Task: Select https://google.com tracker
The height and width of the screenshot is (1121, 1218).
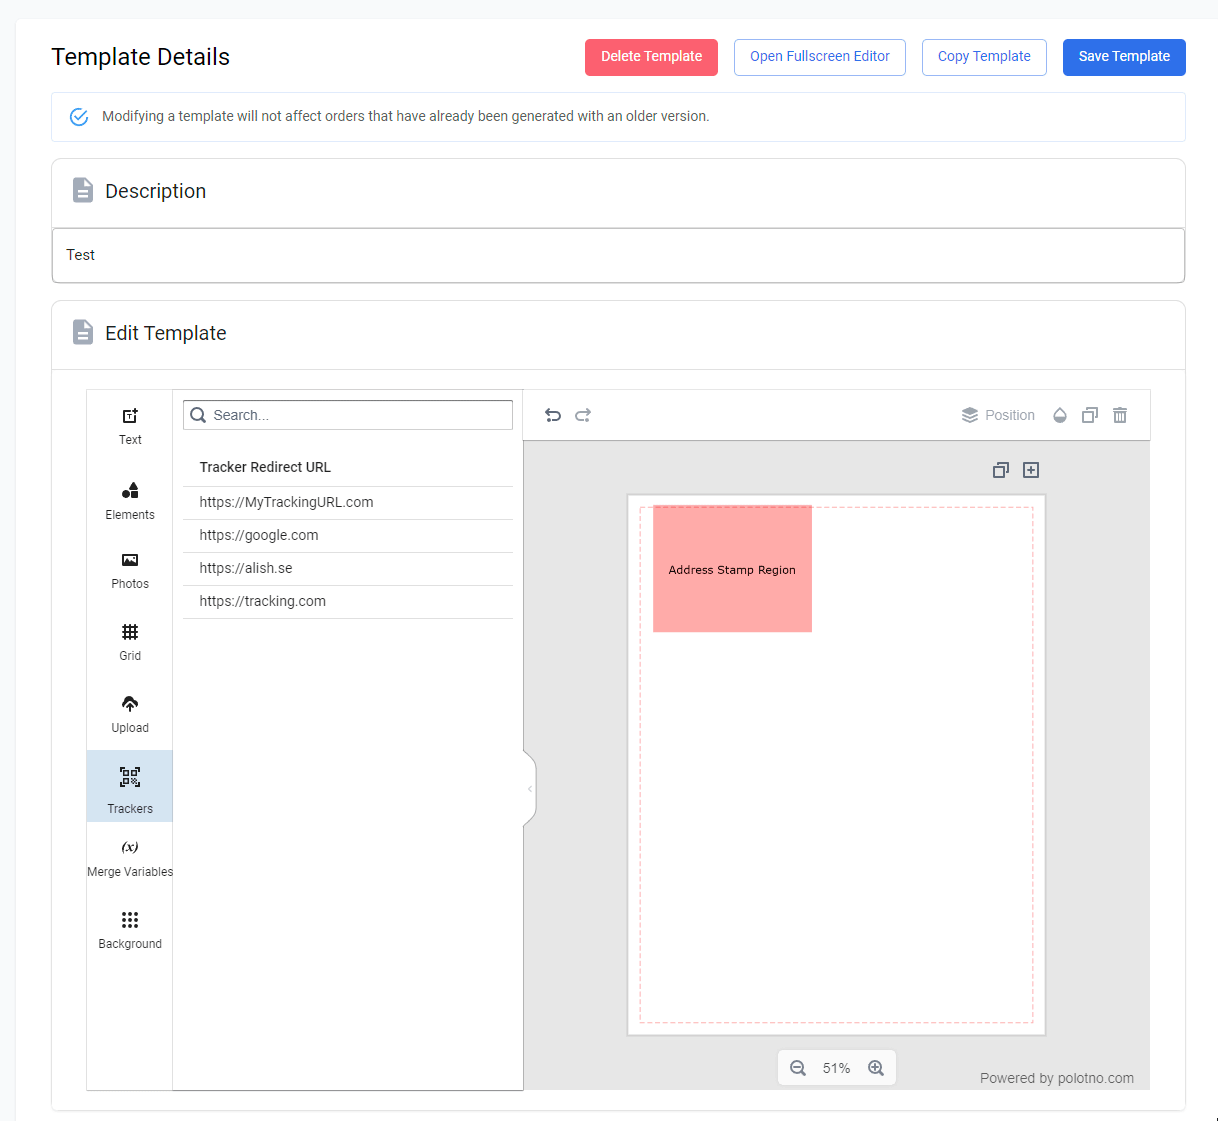Action: [348, 536]
